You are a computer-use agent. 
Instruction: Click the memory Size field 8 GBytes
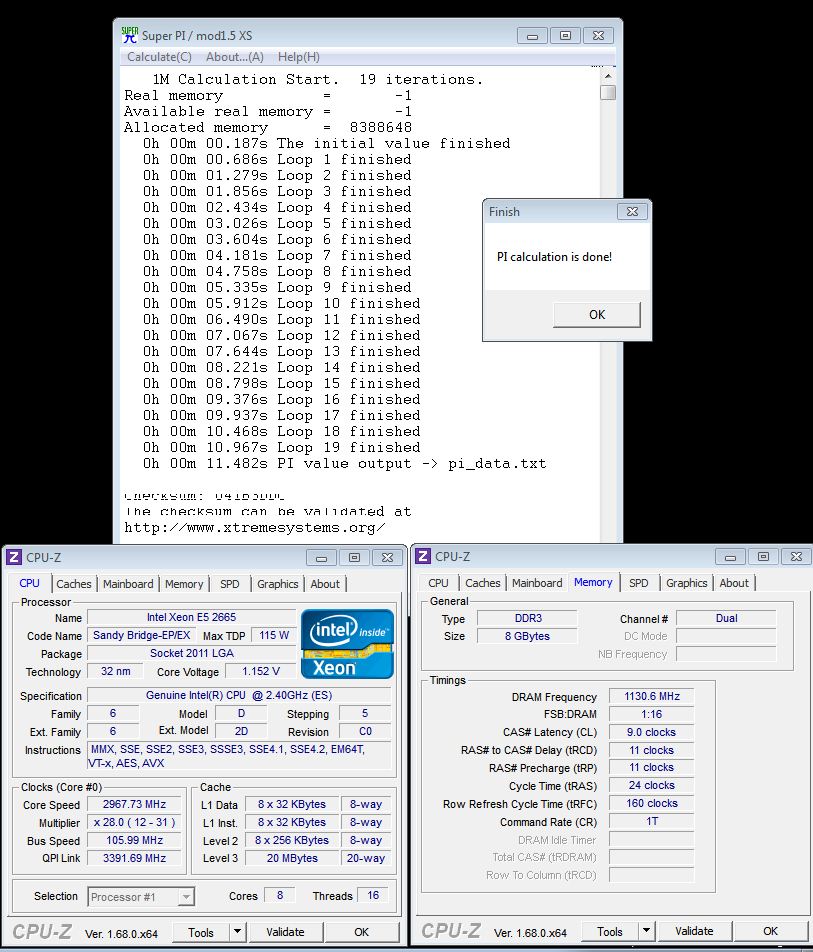pyautogui.click(x=528, y=636)
